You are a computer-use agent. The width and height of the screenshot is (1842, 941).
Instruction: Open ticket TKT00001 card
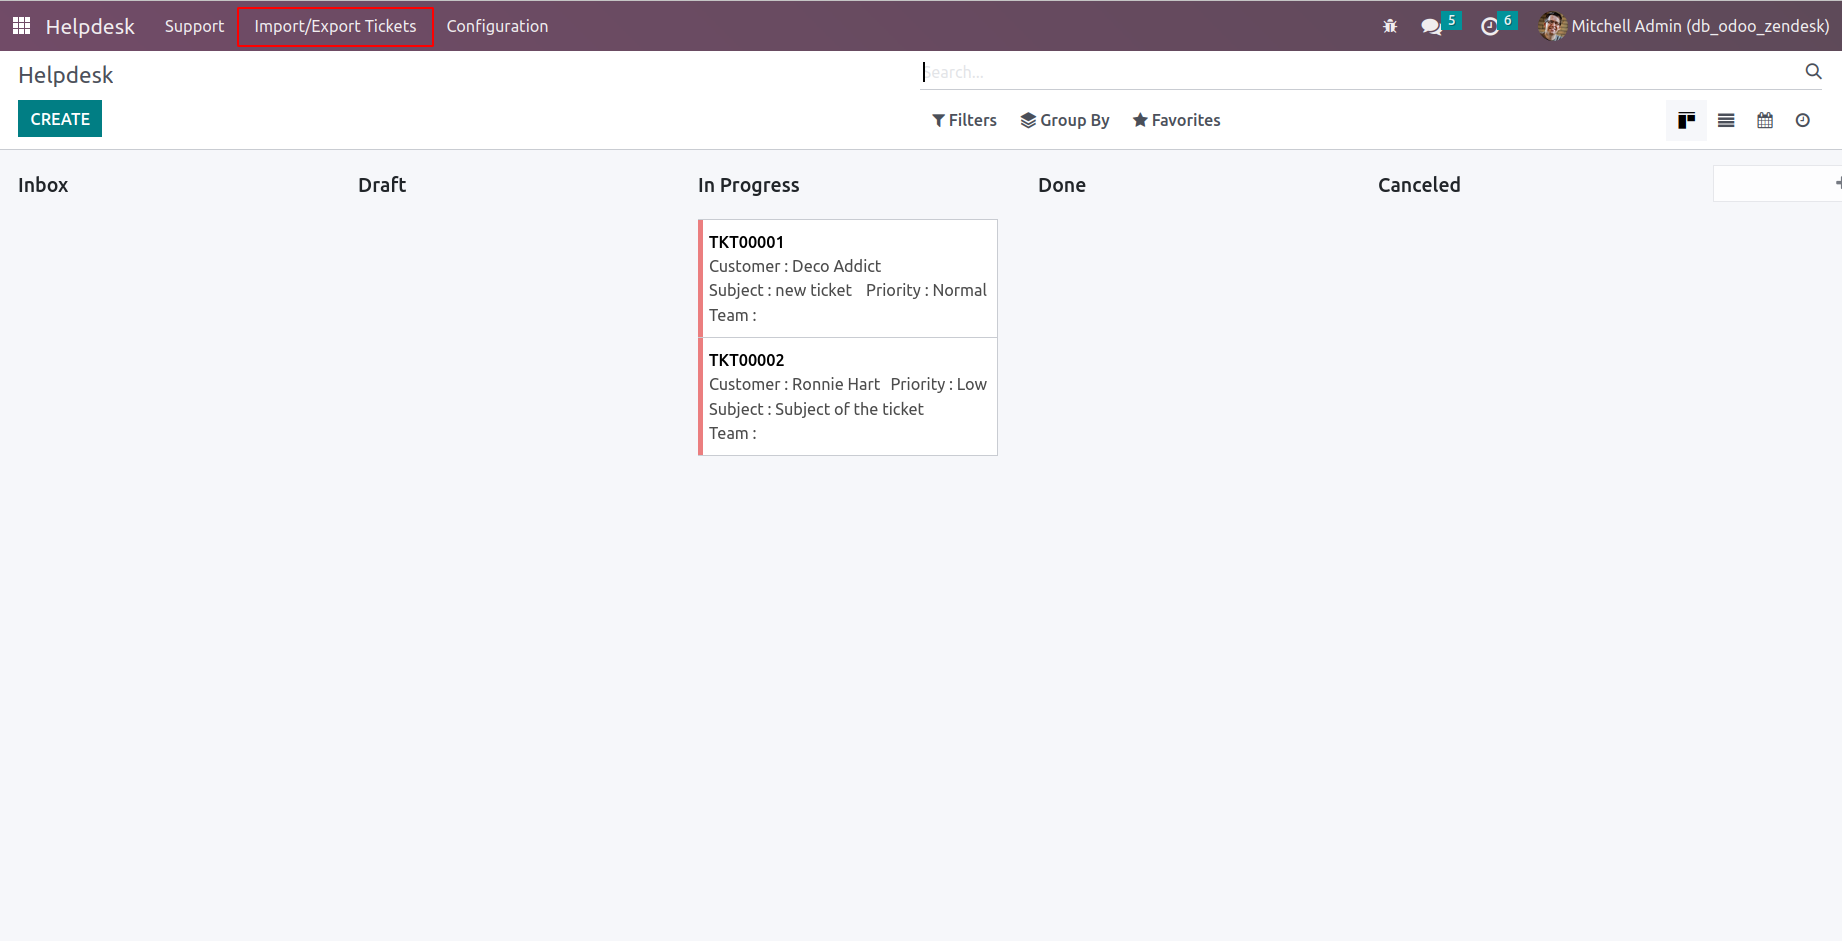pyautogui.click(x=848, y=278)
